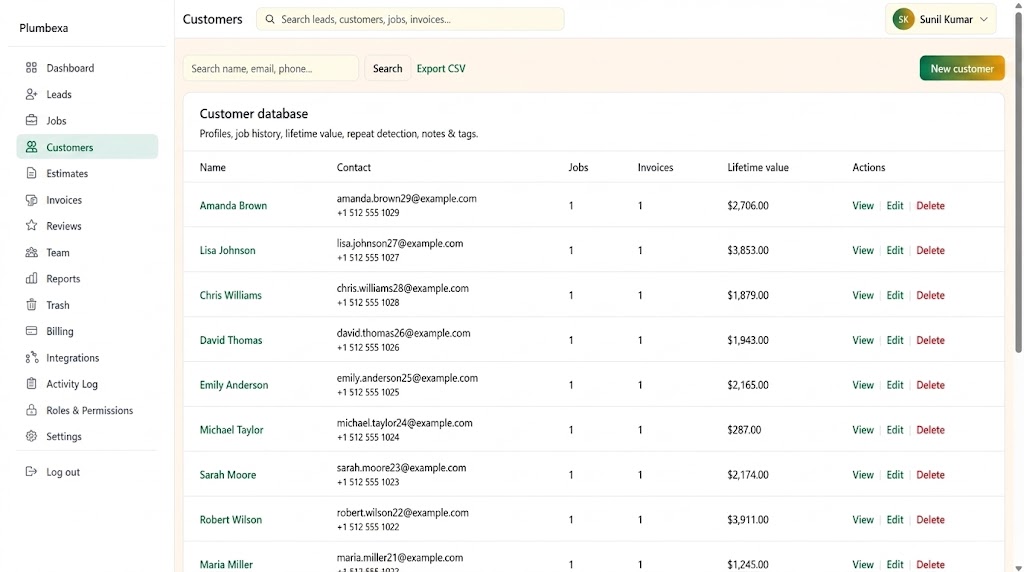Image resolution: width=1024 pixels, height=572 pixels.
Task: Open Dashboard in the sidebar
Action: coord(88,68)
